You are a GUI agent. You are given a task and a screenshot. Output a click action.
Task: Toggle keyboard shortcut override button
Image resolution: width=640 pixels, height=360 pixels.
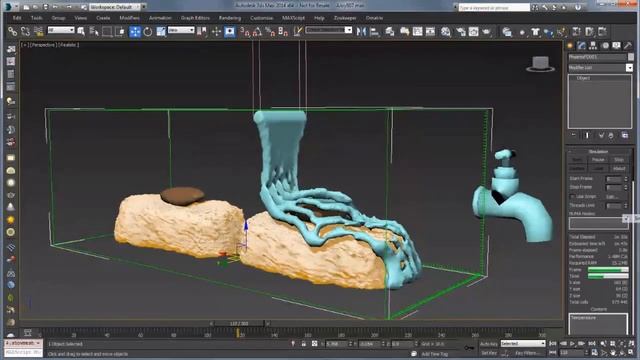[x=230, y=31]
